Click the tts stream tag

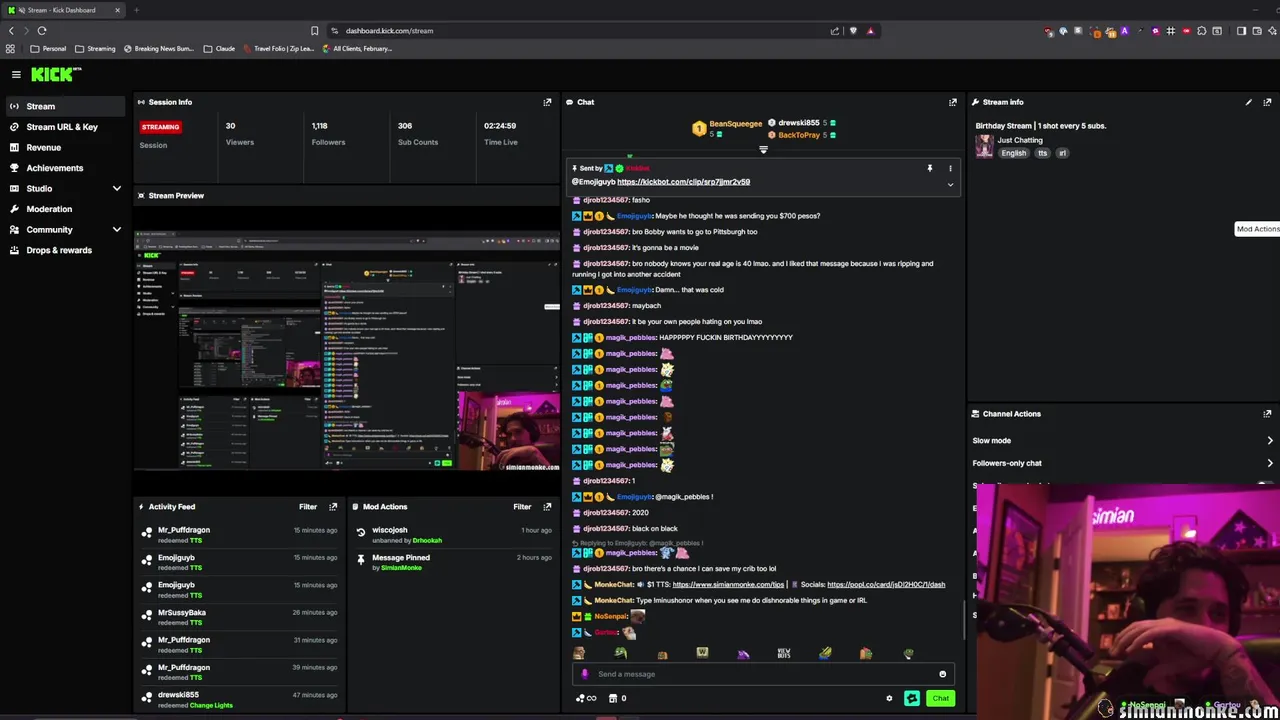1042,153
